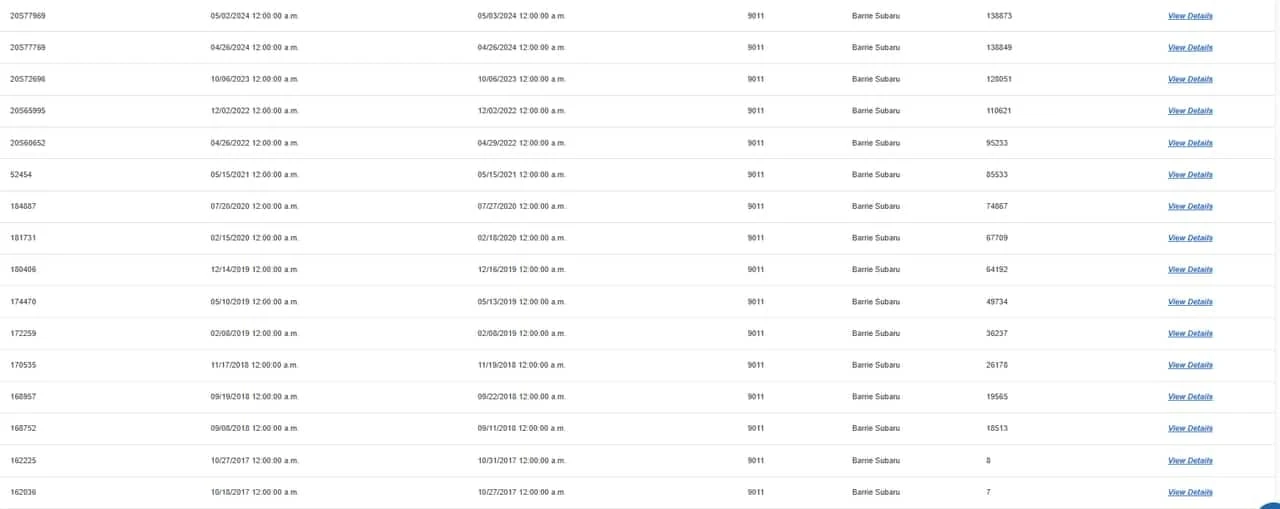
Task: Open View Details for record 20572696
Action: pyautogui.click(x=1190, y=79)
